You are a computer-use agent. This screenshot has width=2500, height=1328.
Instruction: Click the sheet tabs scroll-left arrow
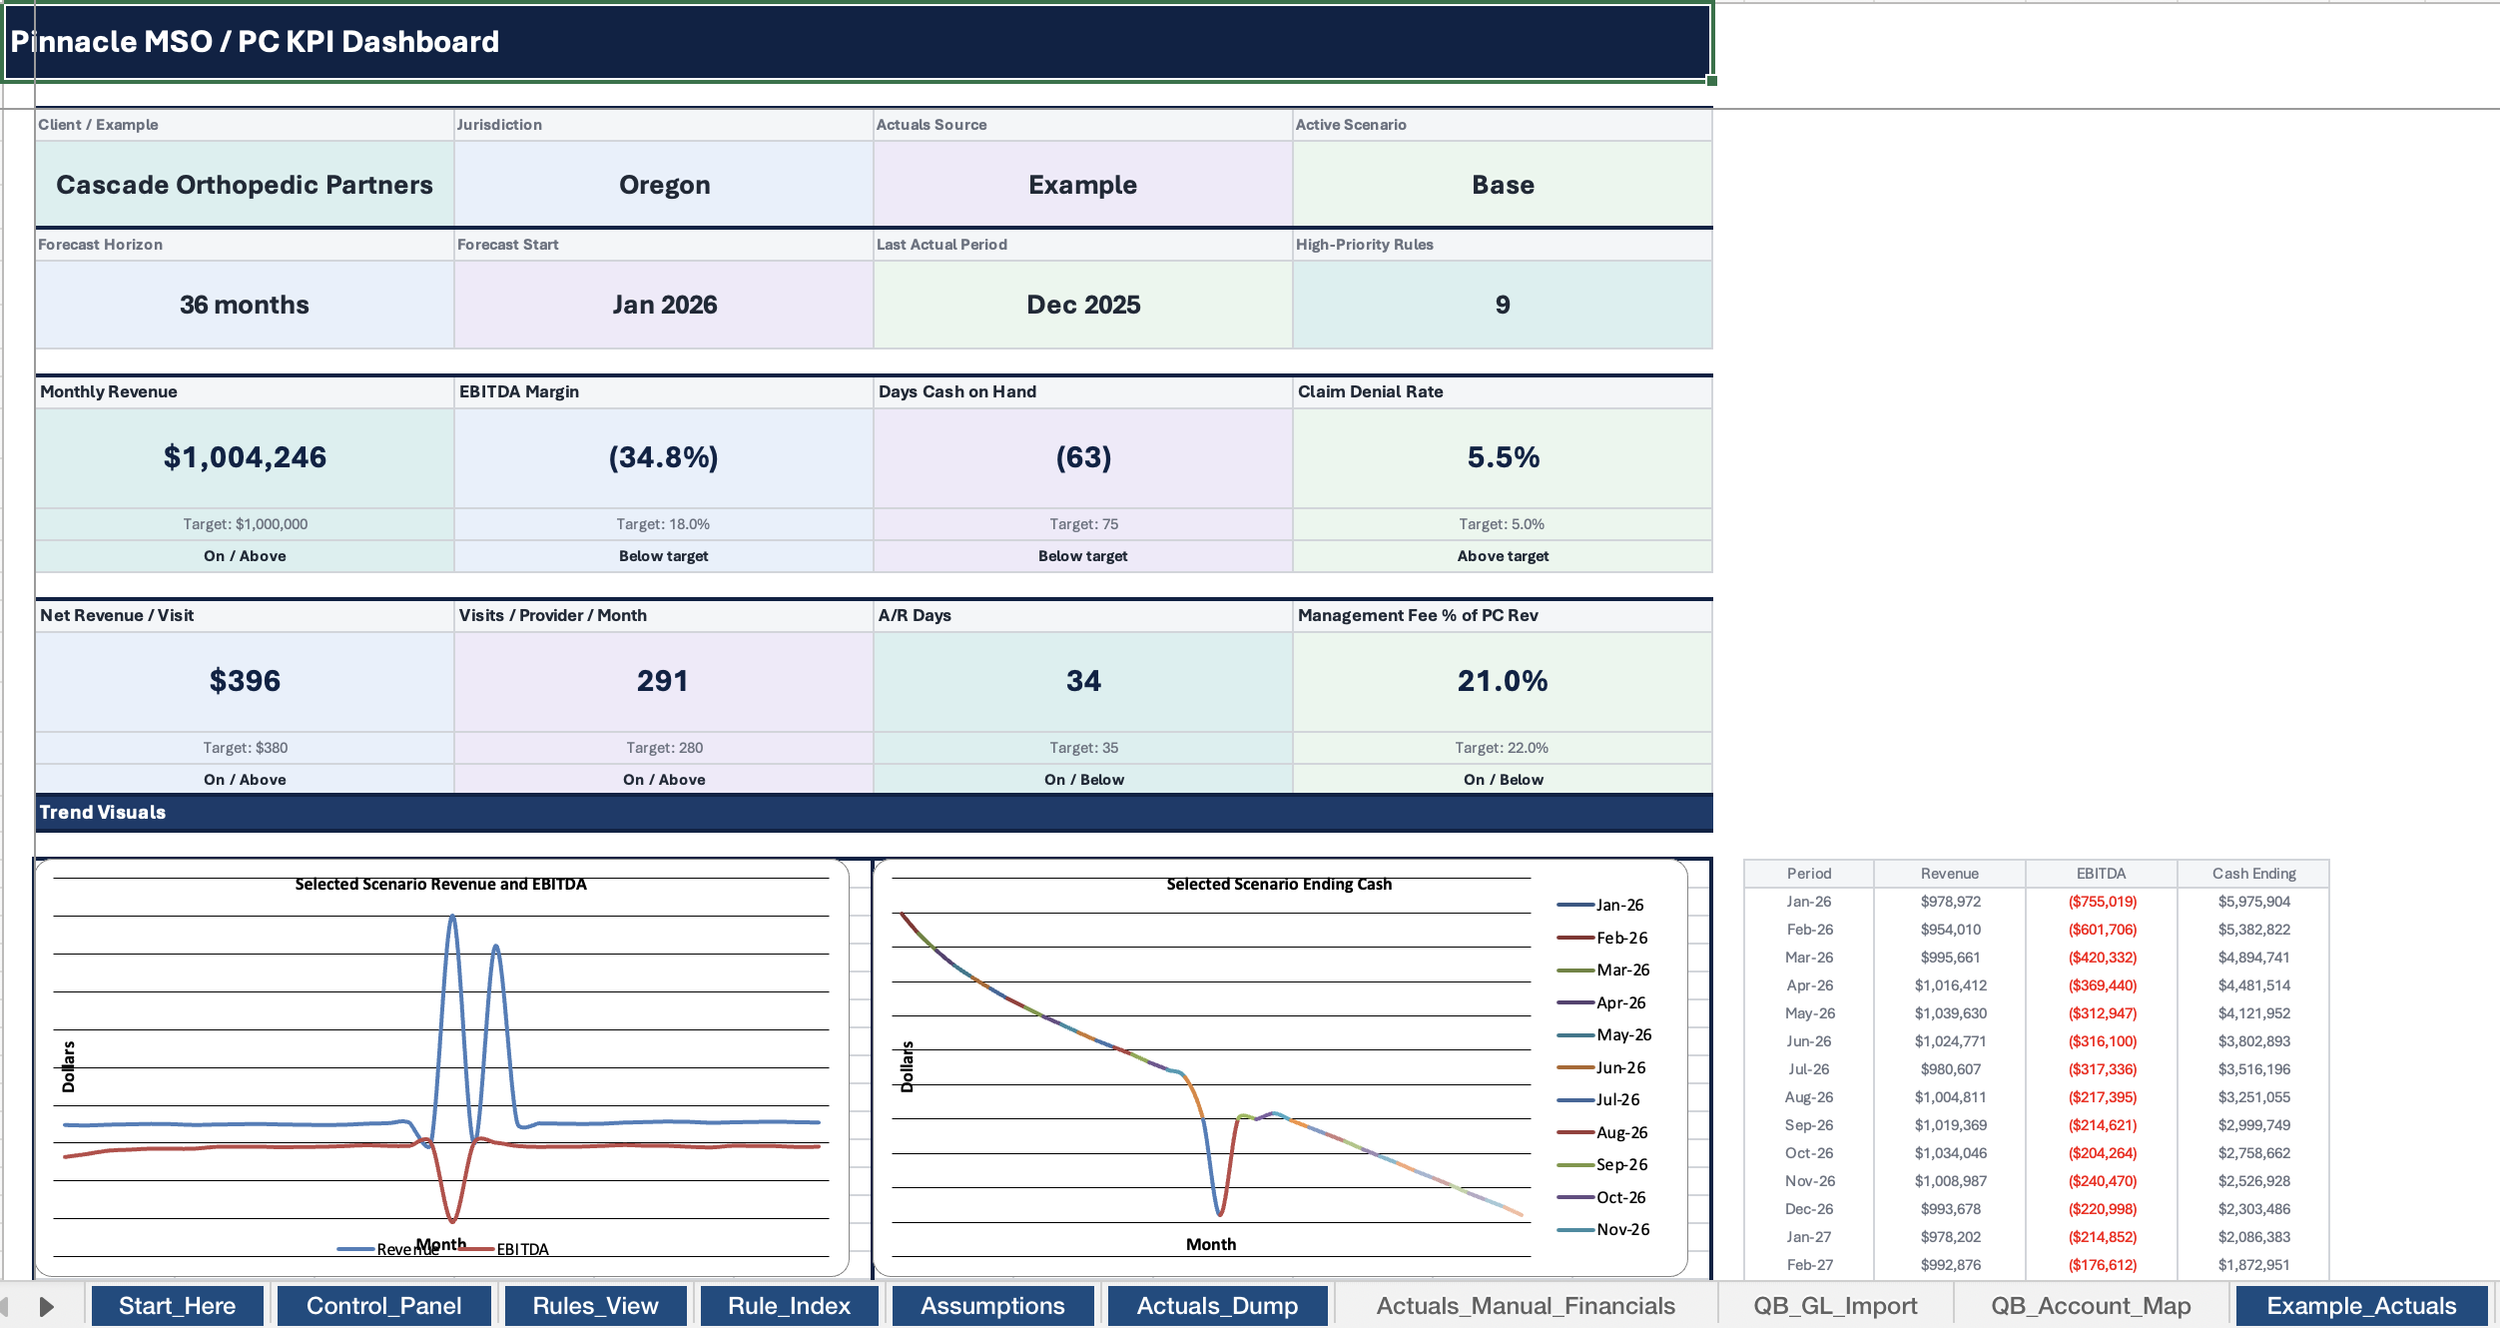click(x=6, y=1306)
